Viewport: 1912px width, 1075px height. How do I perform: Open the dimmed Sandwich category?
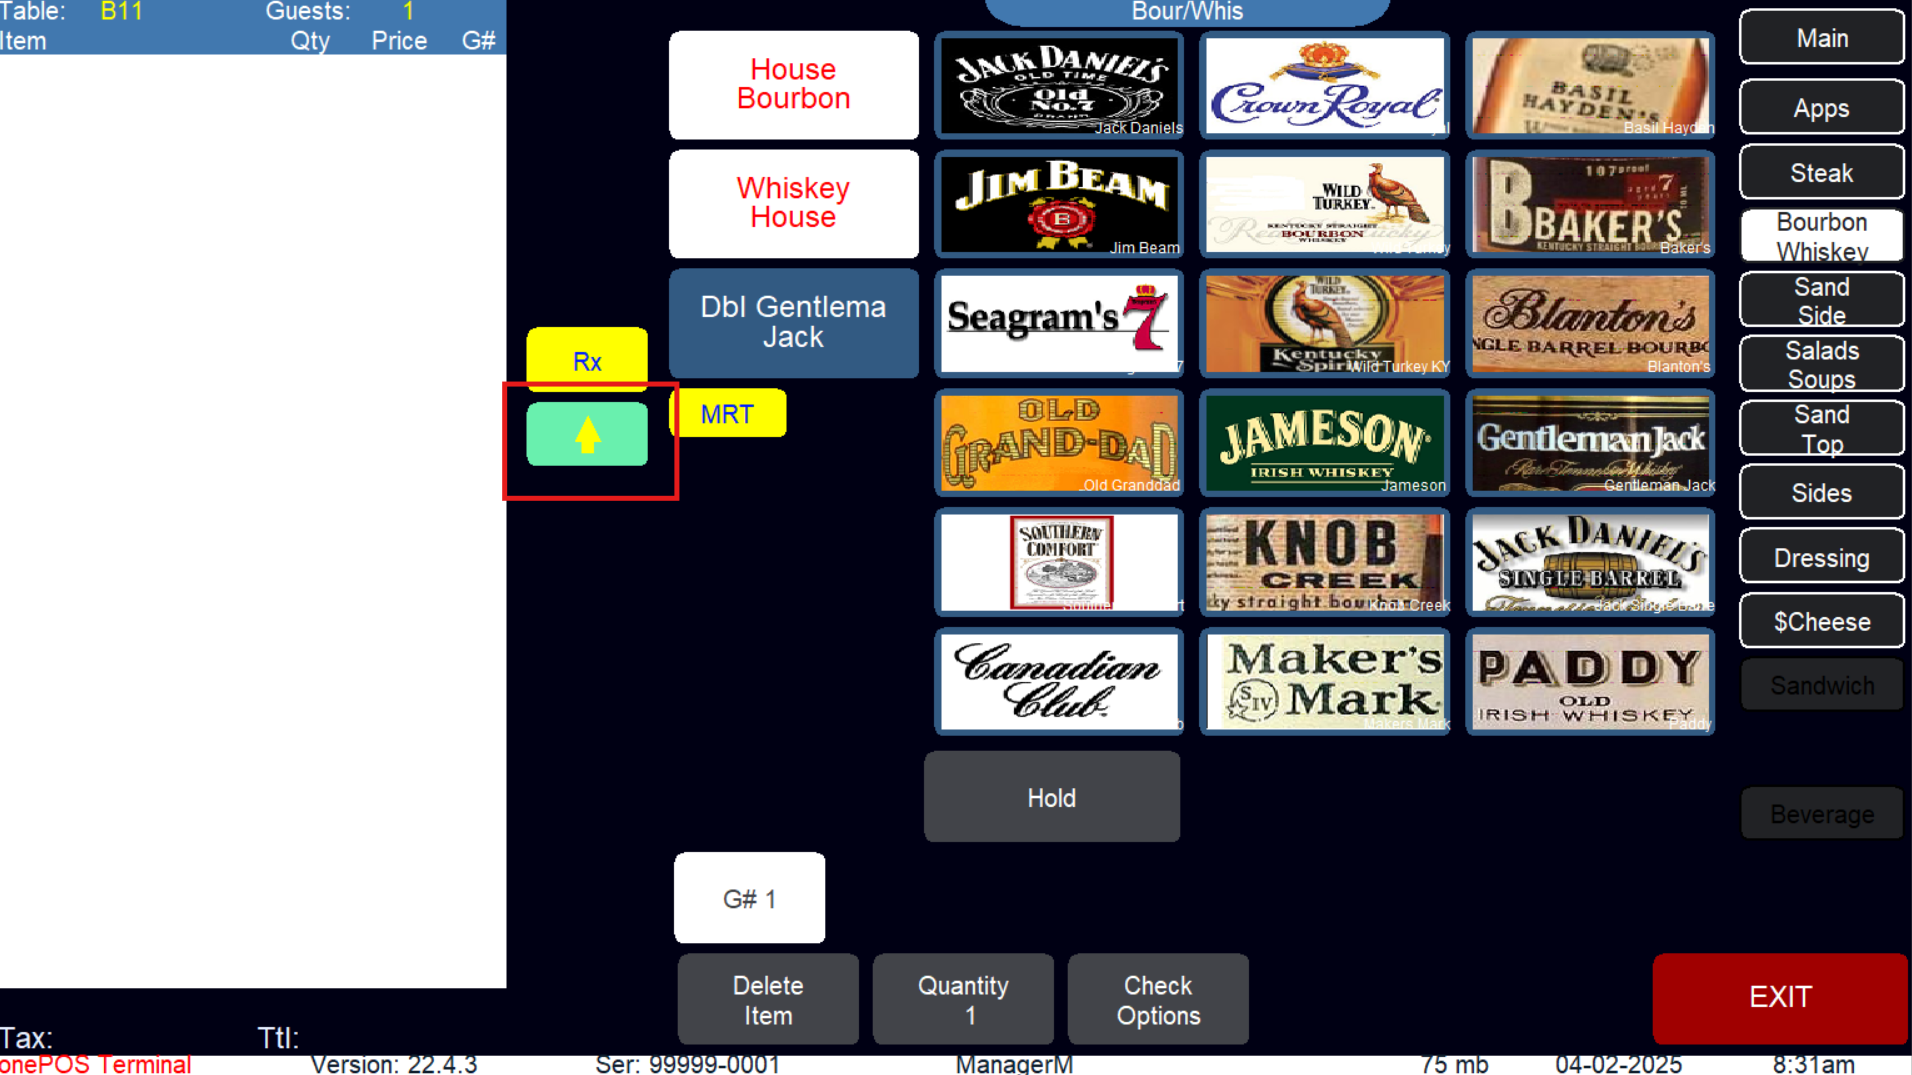(x=1822, y=685)
